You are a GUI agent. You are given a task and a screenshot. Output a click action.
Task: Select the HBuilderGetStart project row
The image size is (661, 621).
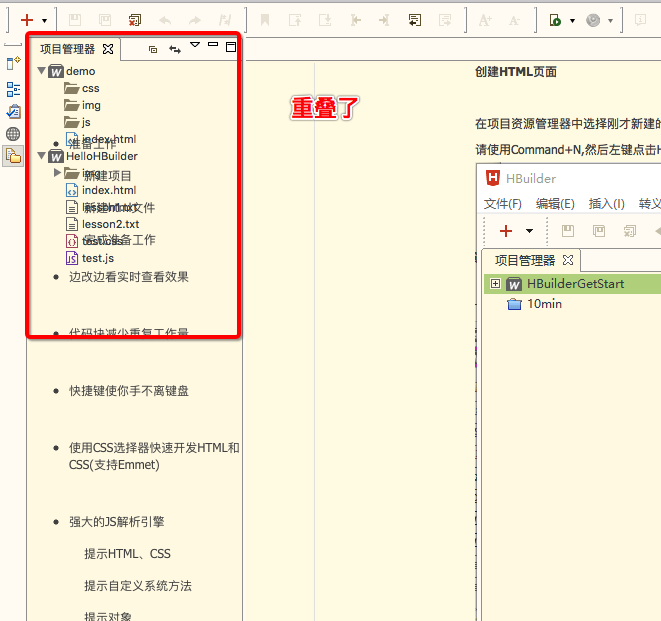[572, 284]
